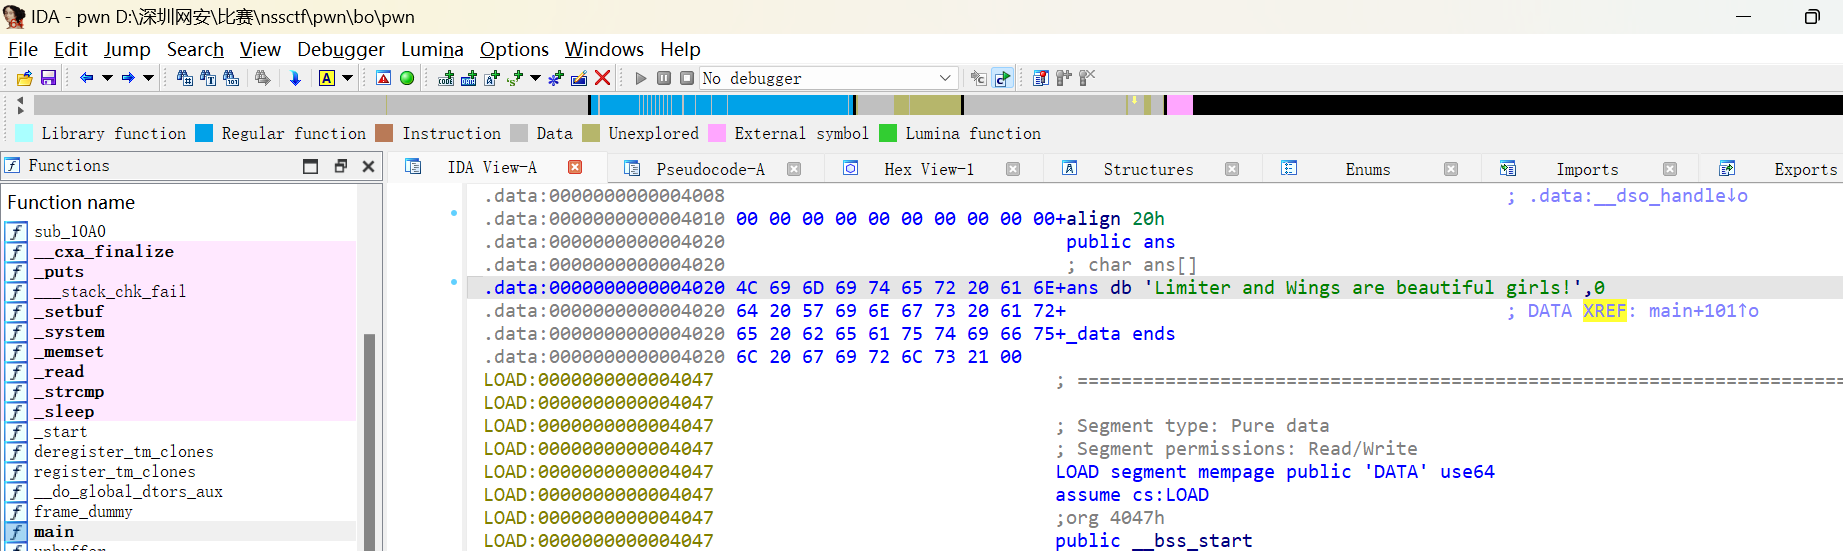Close the Functions panel
Image resolution: width=1843 pixels, height=551 pixels.
coord(368,166)
